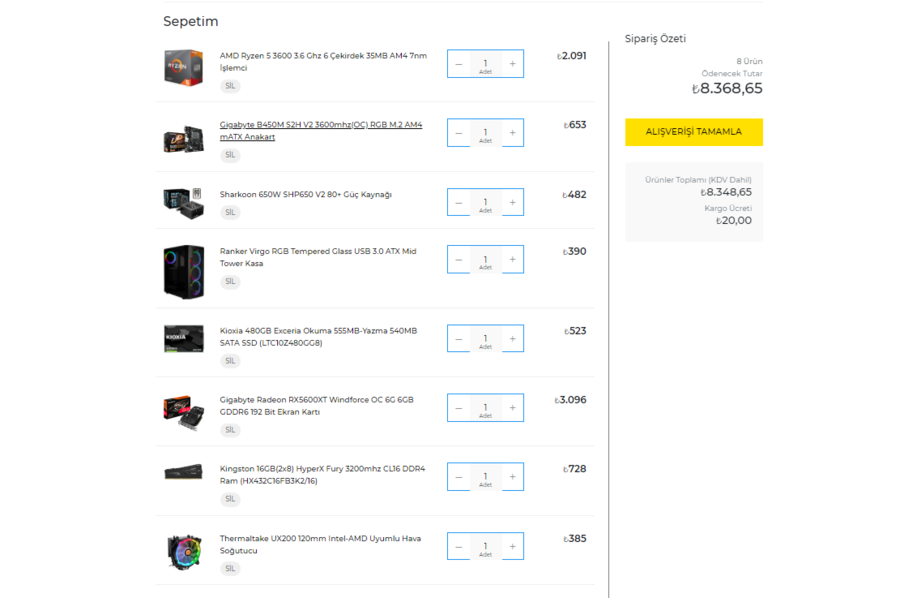This screenshot has width=900, height=598.
Task: Increase quantity of Kingston HyperX Fury RAM
Action: point(513,476)
